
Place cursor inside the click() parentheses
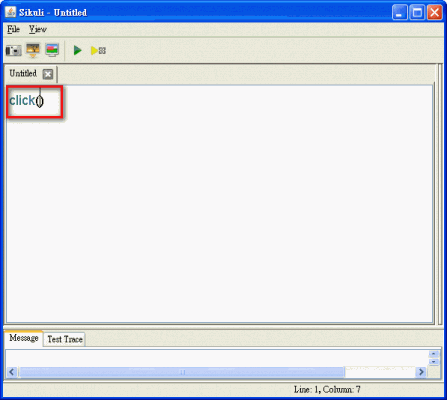[x=40, y=101]
